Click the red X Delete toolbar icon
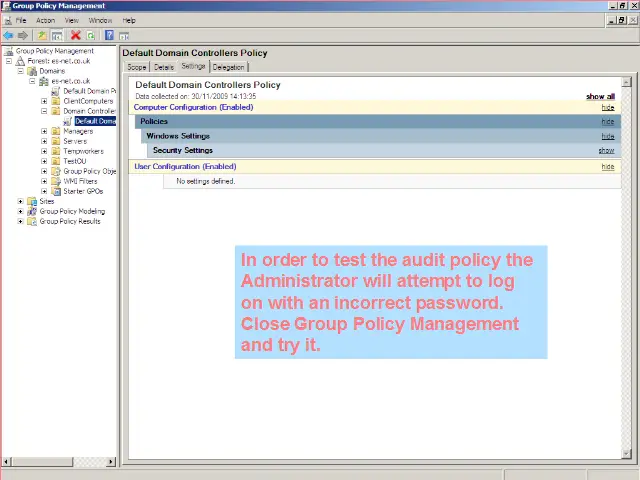 tap(76, 36)
